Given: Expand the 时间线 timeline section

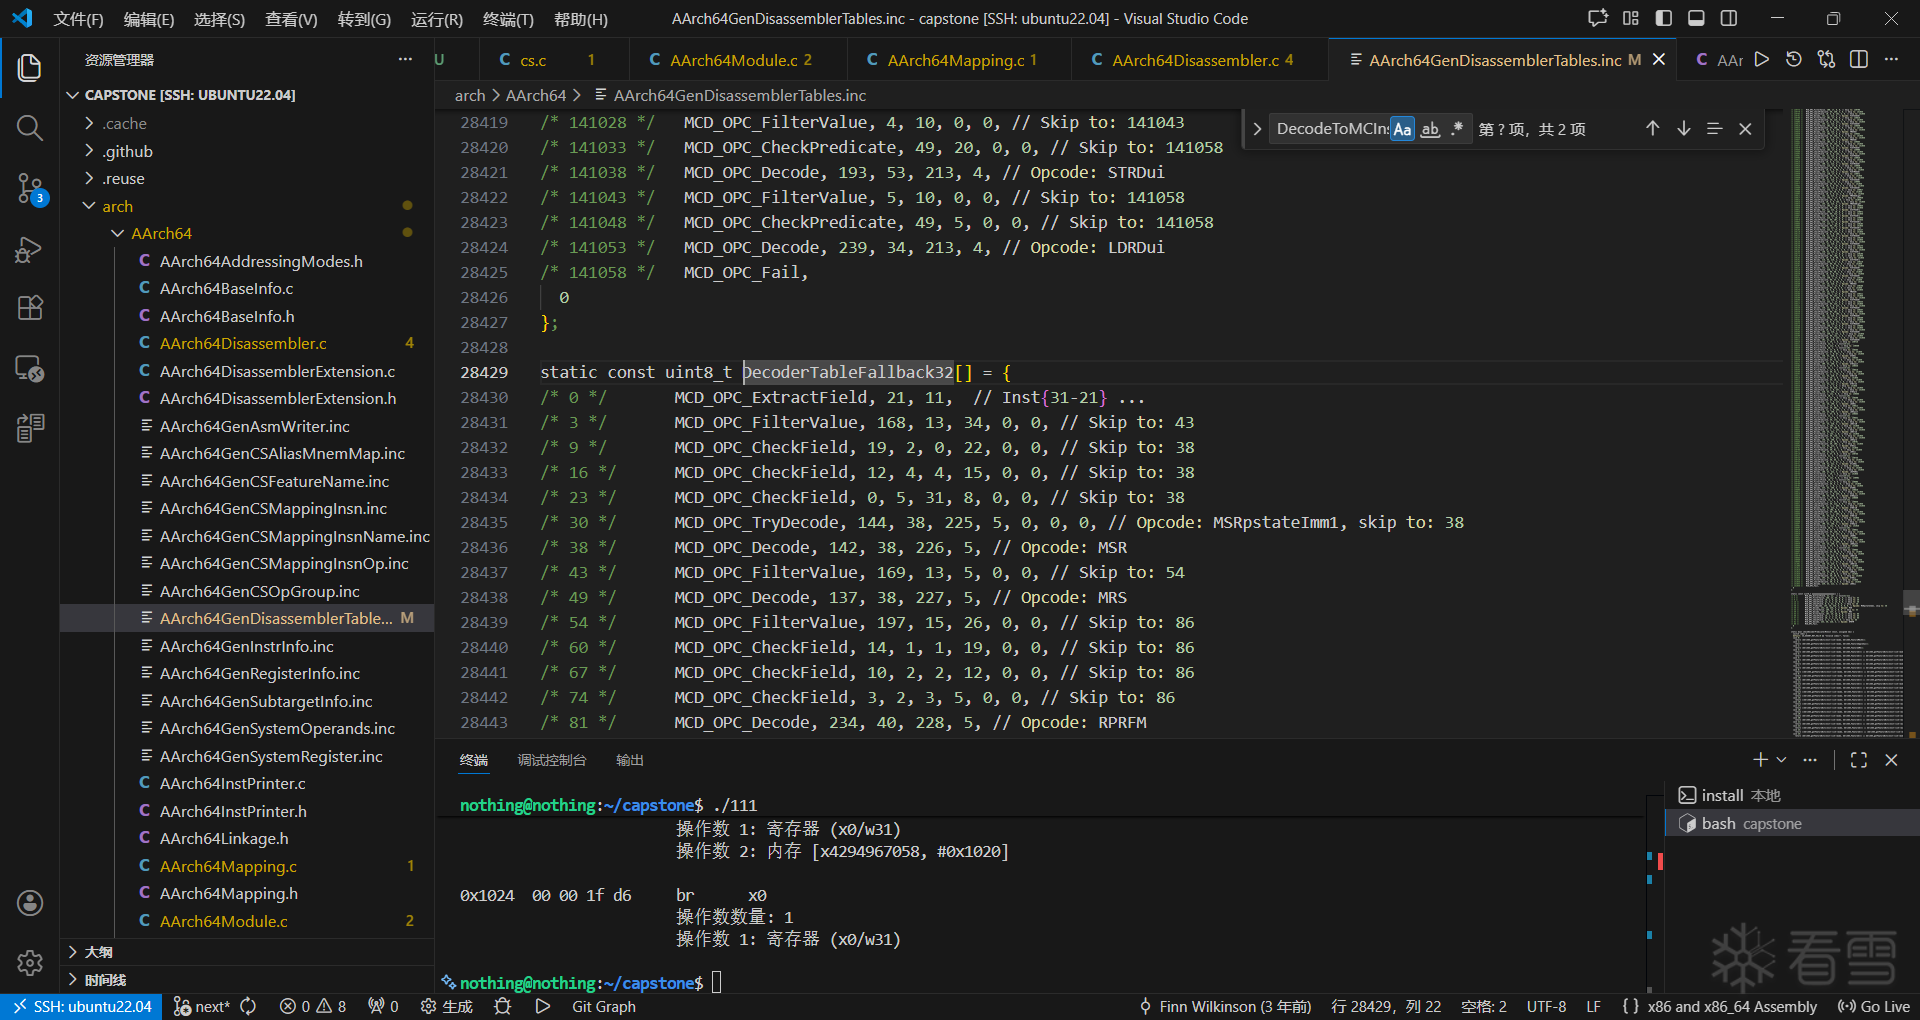Looking at the screenshot, I should (x=247, y=980).
